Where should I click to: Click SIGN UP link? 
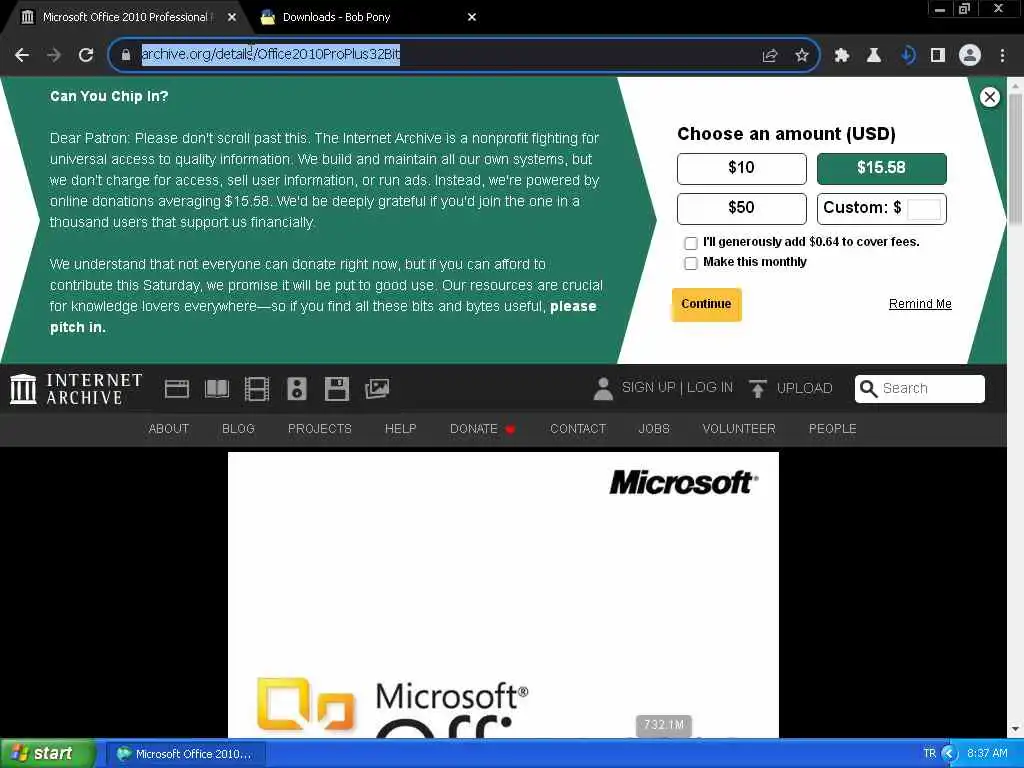pos(648,388)
